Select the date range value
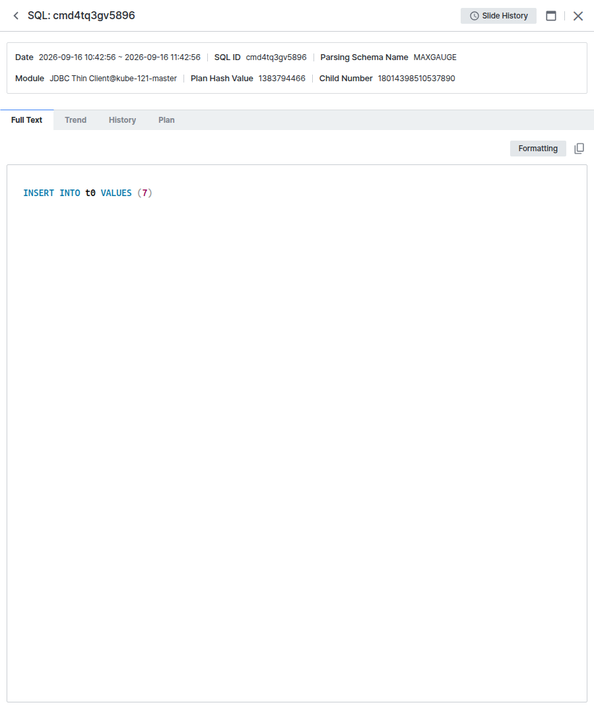The height and width of the screenshot is (713, 594). [x=120, y=57]
